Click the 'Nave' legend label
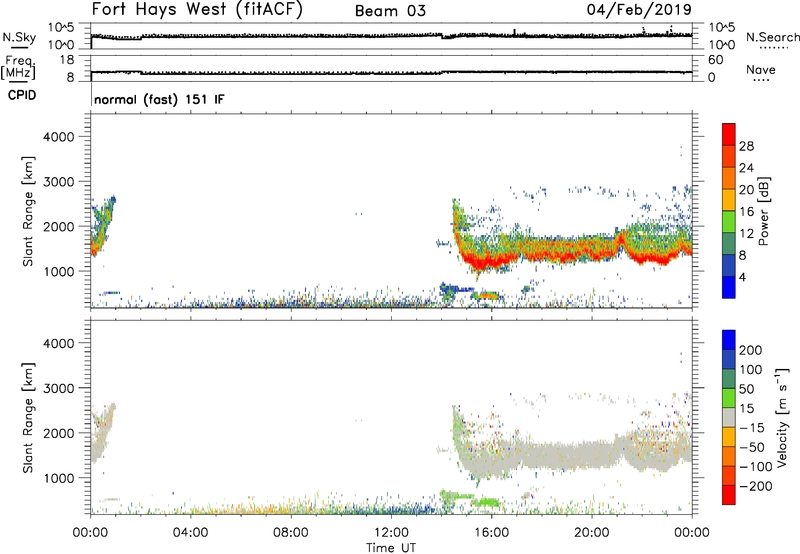This screenshot has width=800, height=554. point(761,69)
